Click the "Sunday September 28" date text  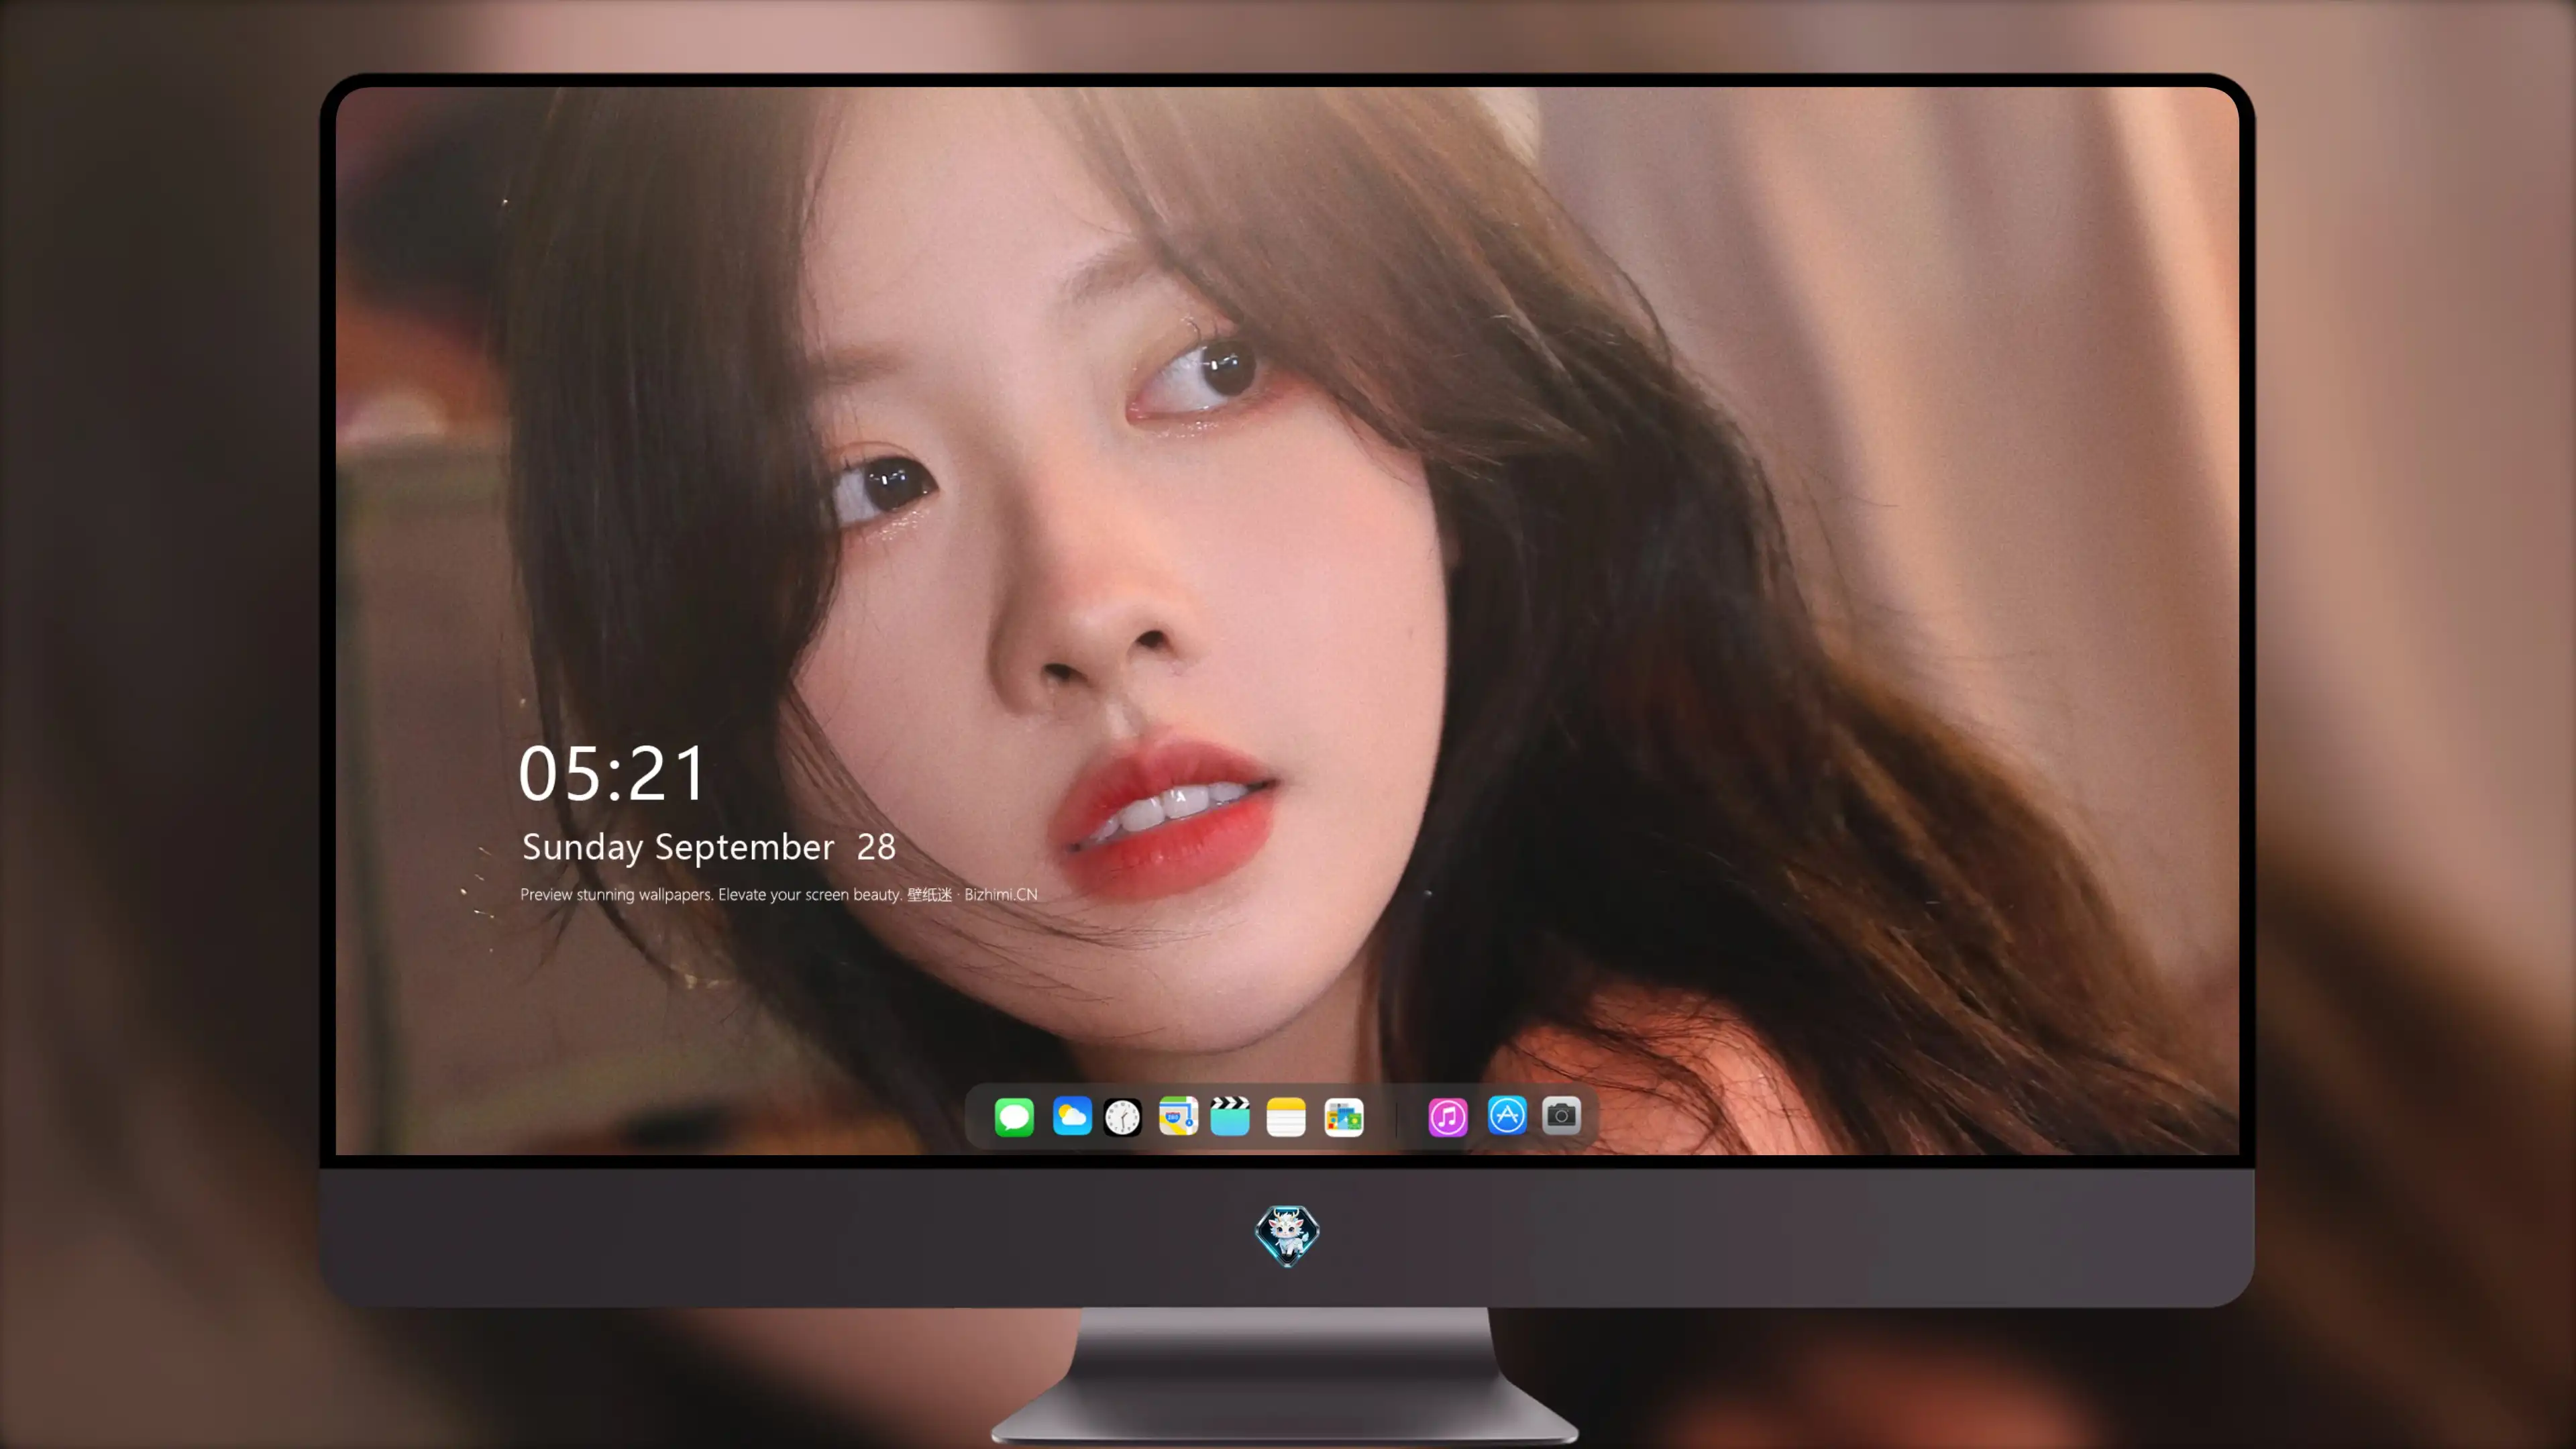709,847
